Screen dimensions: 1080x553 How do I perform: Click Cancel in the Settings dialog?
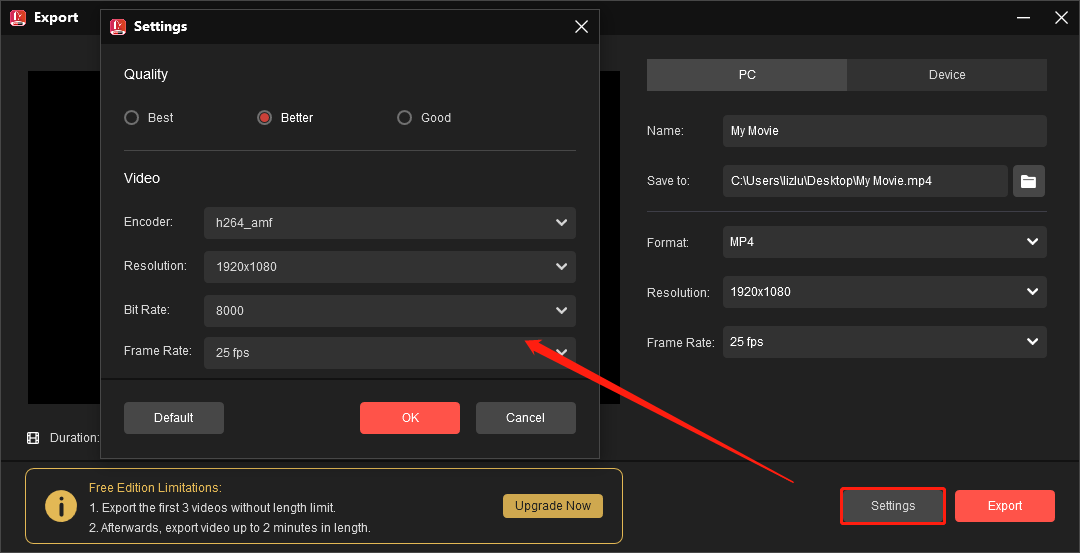click(526, 418)
